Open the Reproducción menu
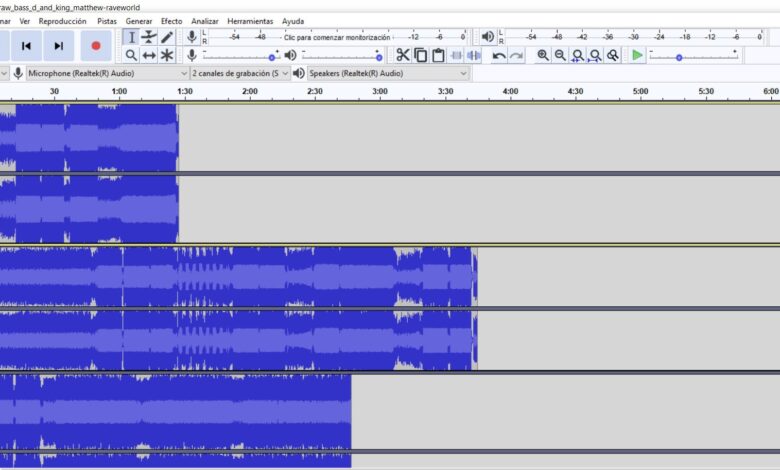Screen dimensions: 780x470 63,21
